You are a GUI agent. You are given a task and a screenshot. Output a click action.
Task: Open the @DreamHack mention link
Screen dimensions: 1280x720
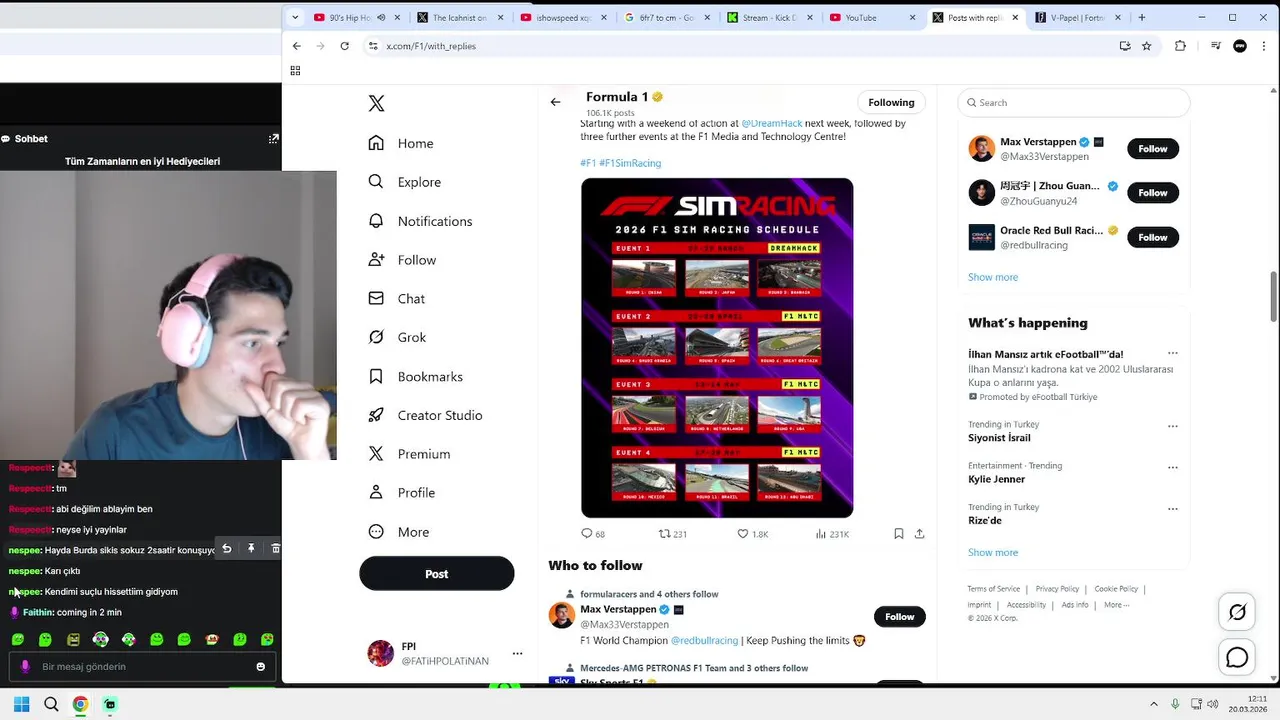point(772,123)
